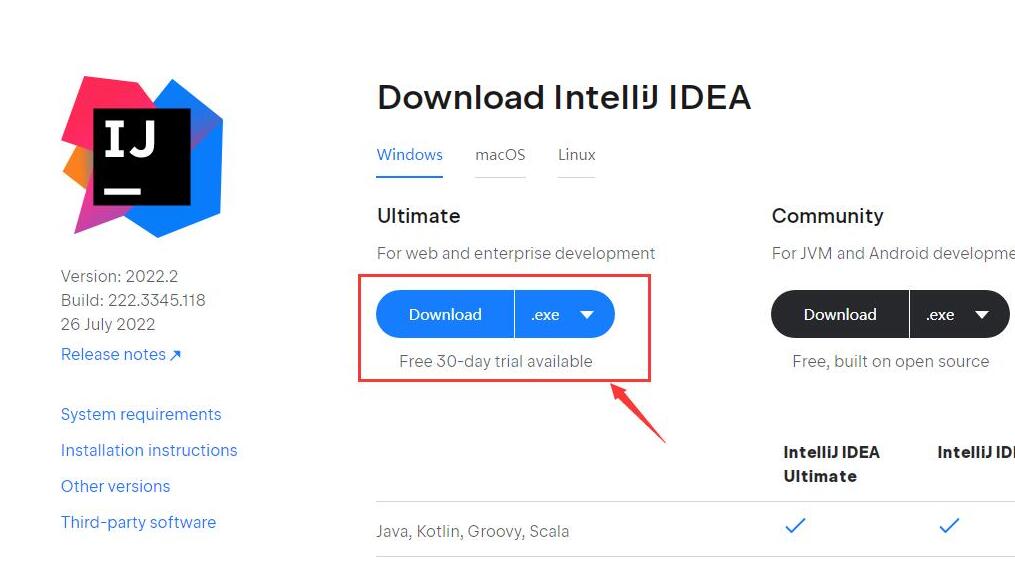This screenshot has width=1015, height=563.
Task: Switch to the macOS tab
Action: [x=500, y=155]
